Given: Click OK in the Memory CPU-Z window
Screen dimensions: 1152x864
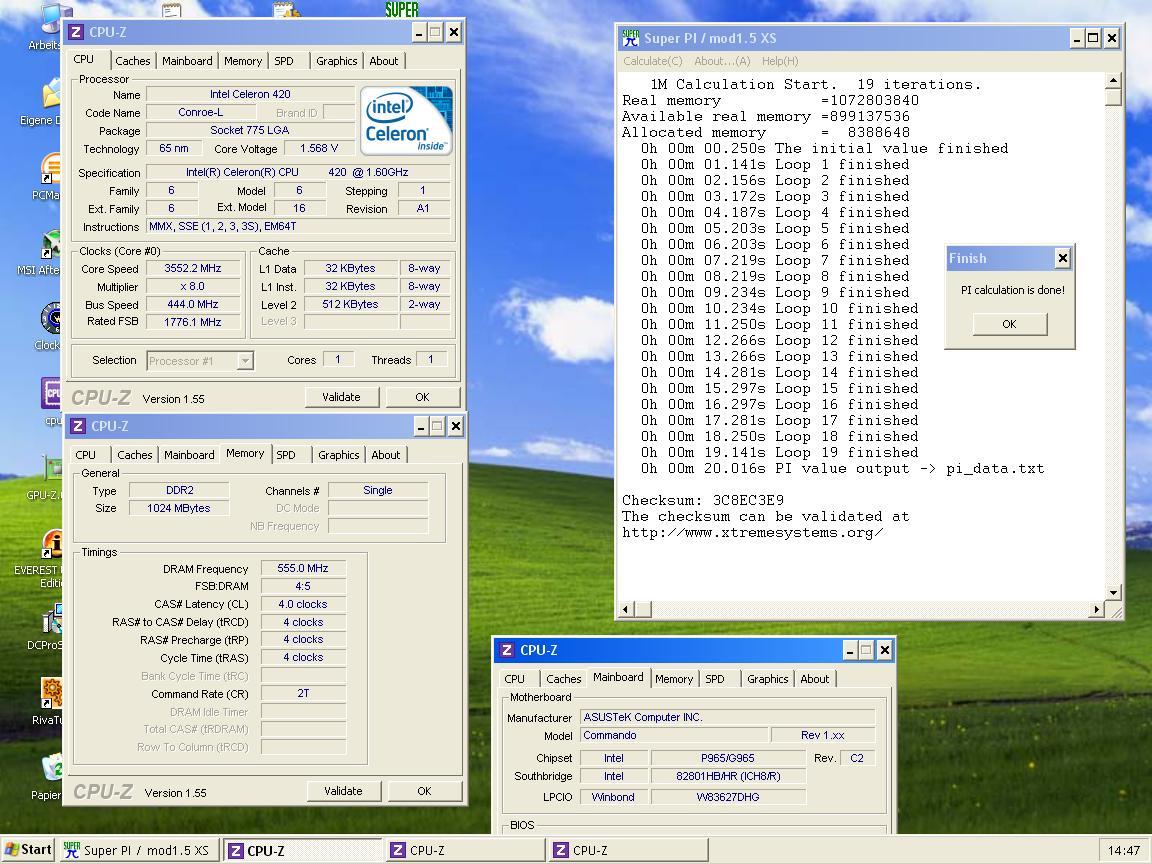Looking at the screenshot, I should pos(424,791).
